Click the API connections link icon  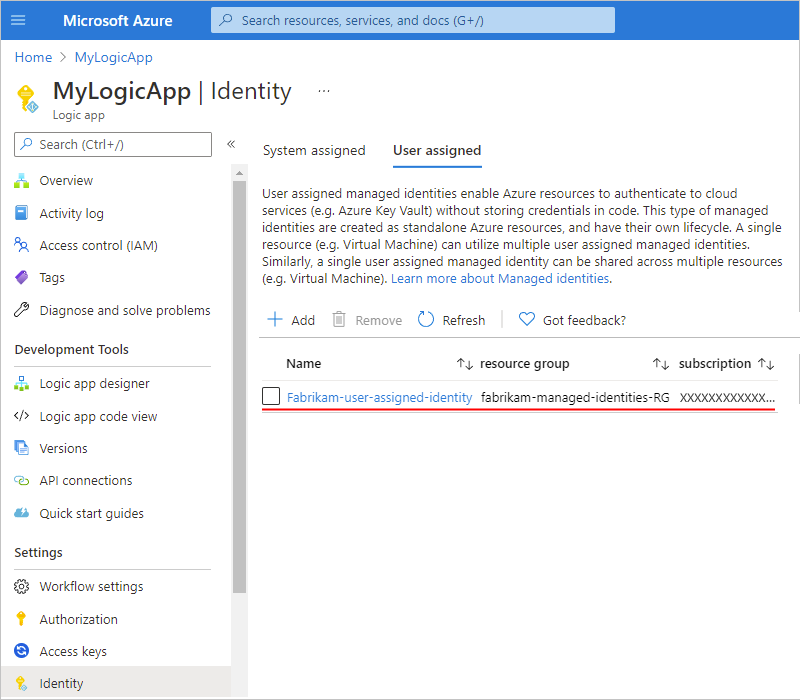coord(21,481)
